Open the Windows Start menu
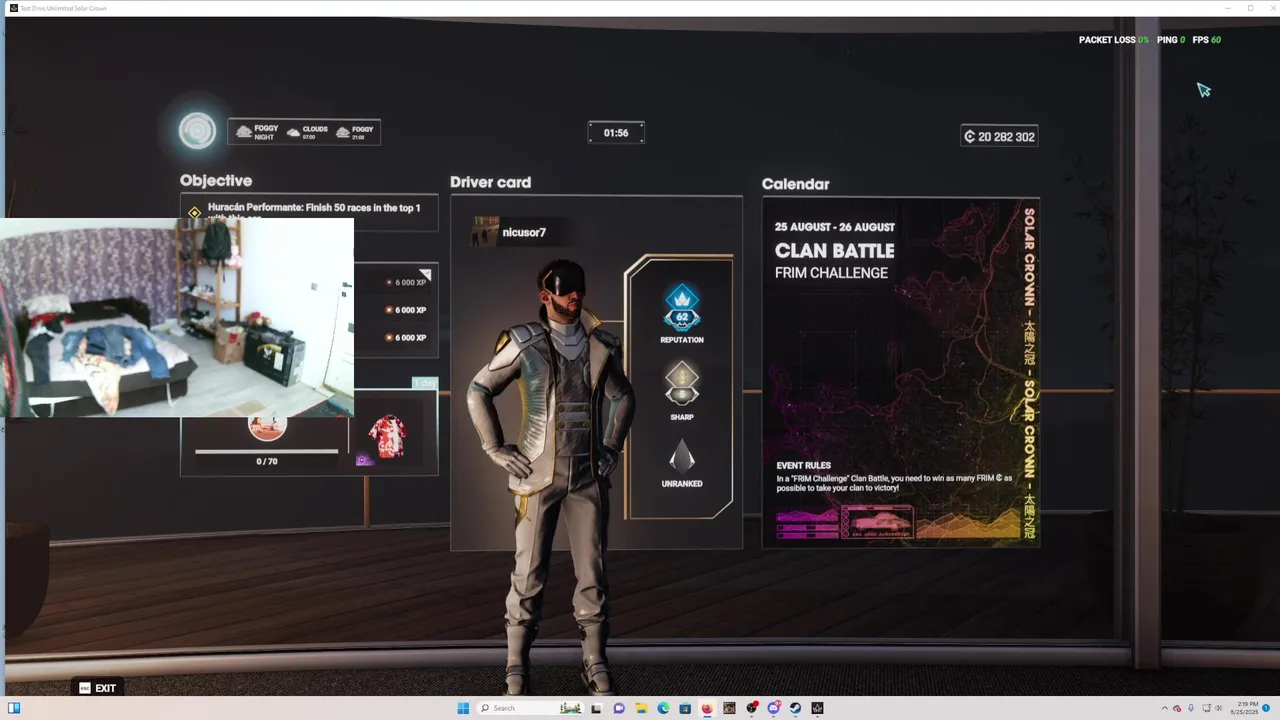The image size is (1280, 720). [463, 708]
